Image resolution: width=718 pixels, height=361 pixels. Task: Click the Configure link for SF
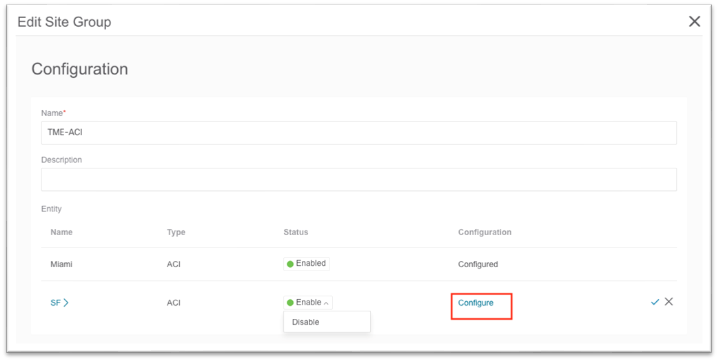point(476,303)
